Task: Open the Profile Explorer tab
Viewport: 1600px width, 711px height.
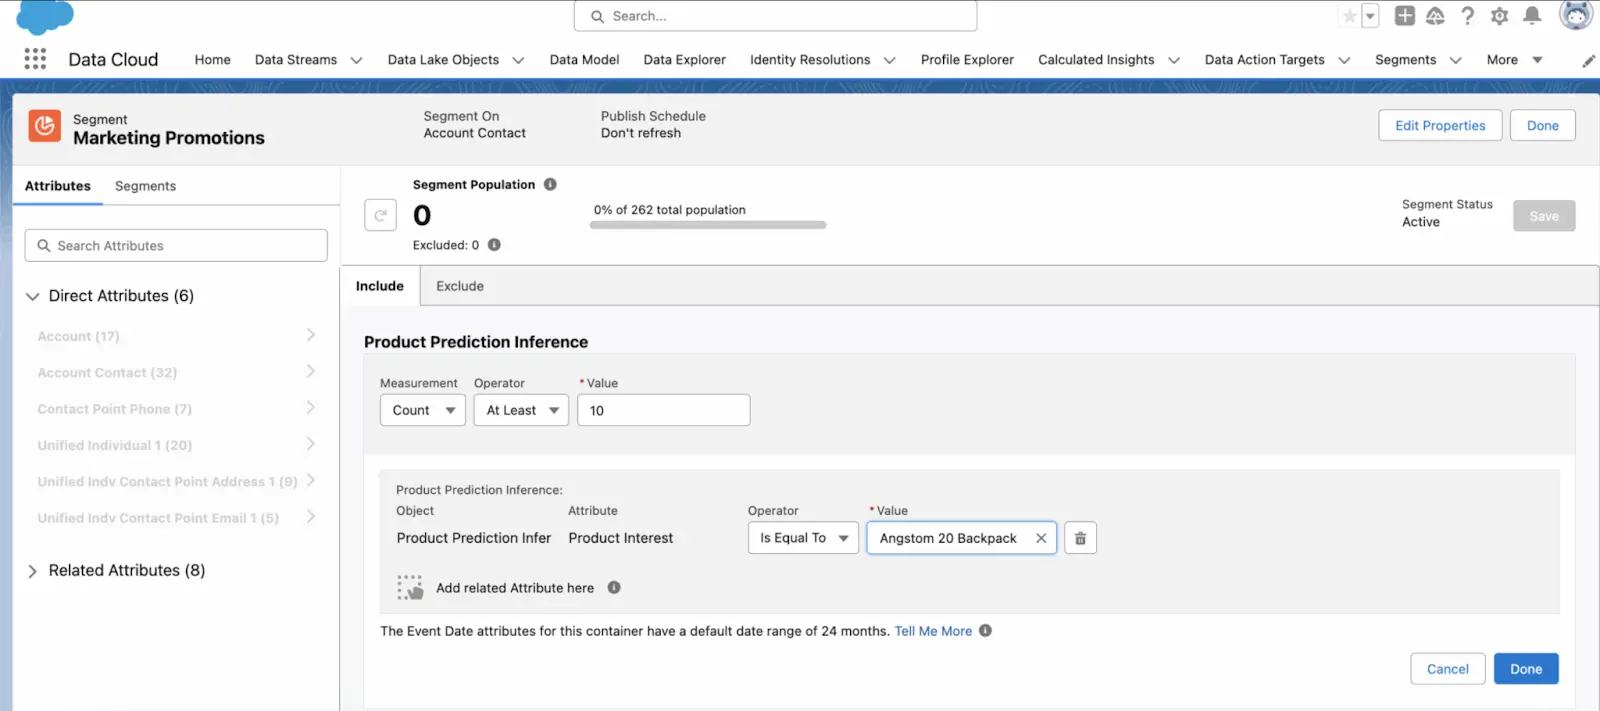Action: (x=967, y=60)
